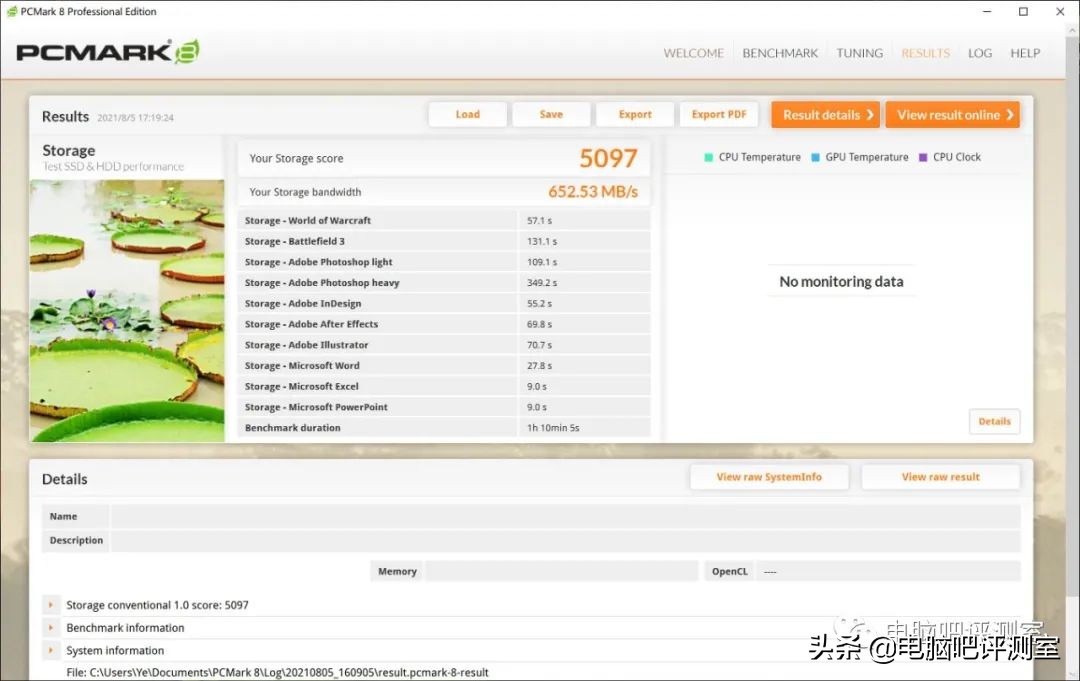Switch to the BENCHMARK tab
Image resolution: width=1080 pixels, height=681 pixels.
point(780,53)
